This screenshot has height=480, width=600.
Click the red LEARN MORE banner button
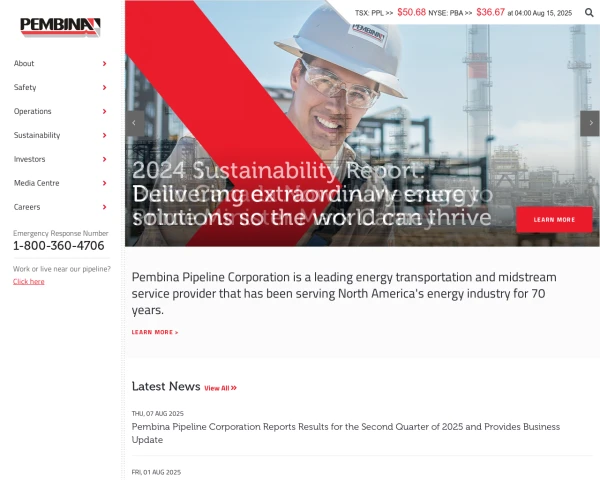(x=554, y=220)
